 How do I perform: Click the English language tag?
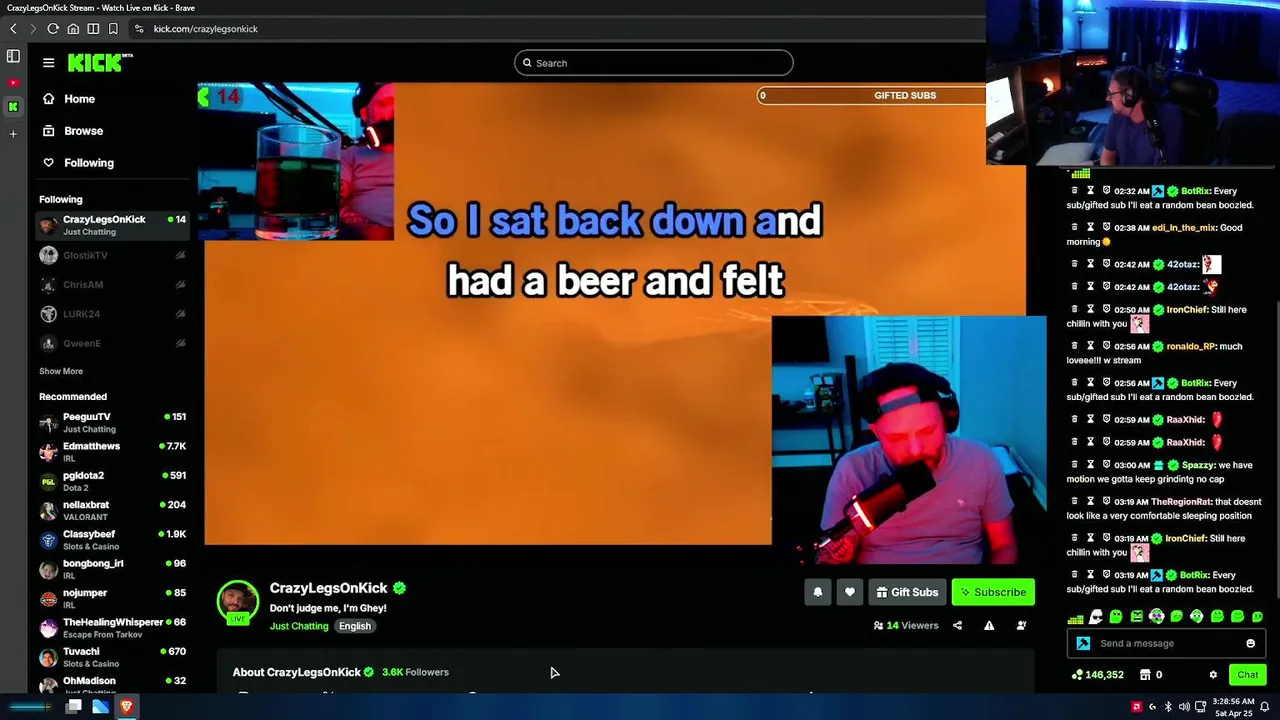(x=355, y=626)
